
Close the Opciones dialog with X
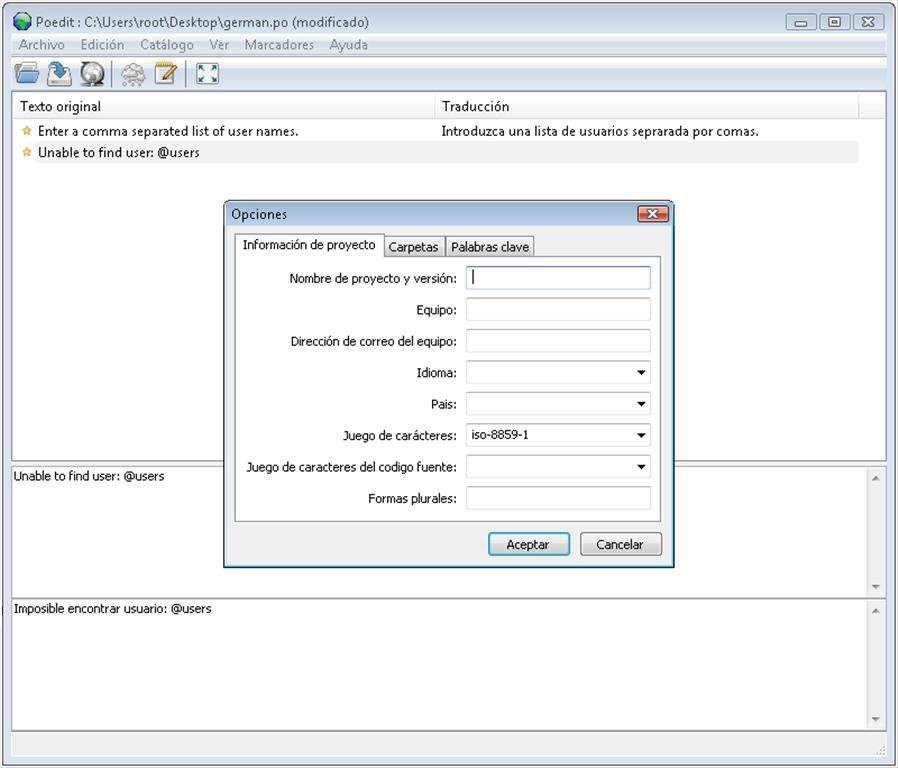[652, 214]
